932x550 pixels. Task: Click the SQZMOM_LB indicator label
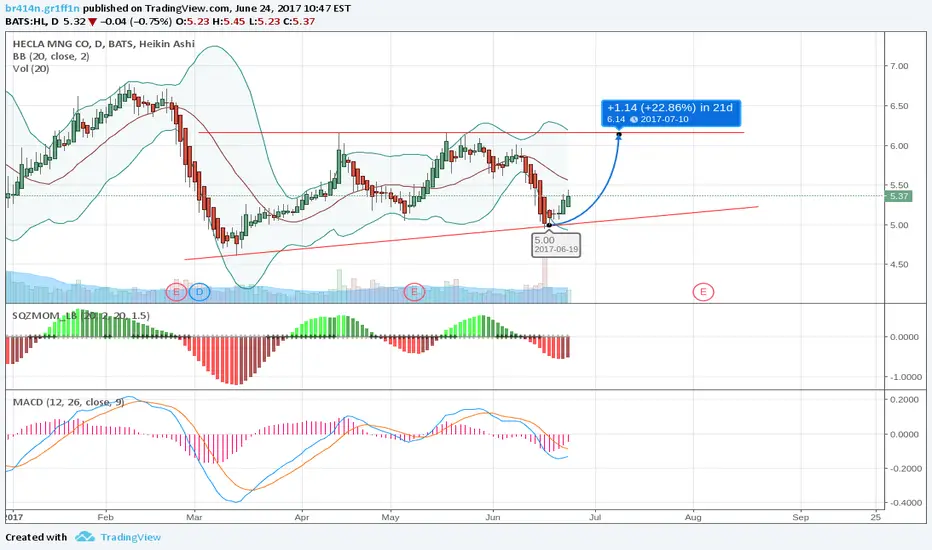pos(81,316)
